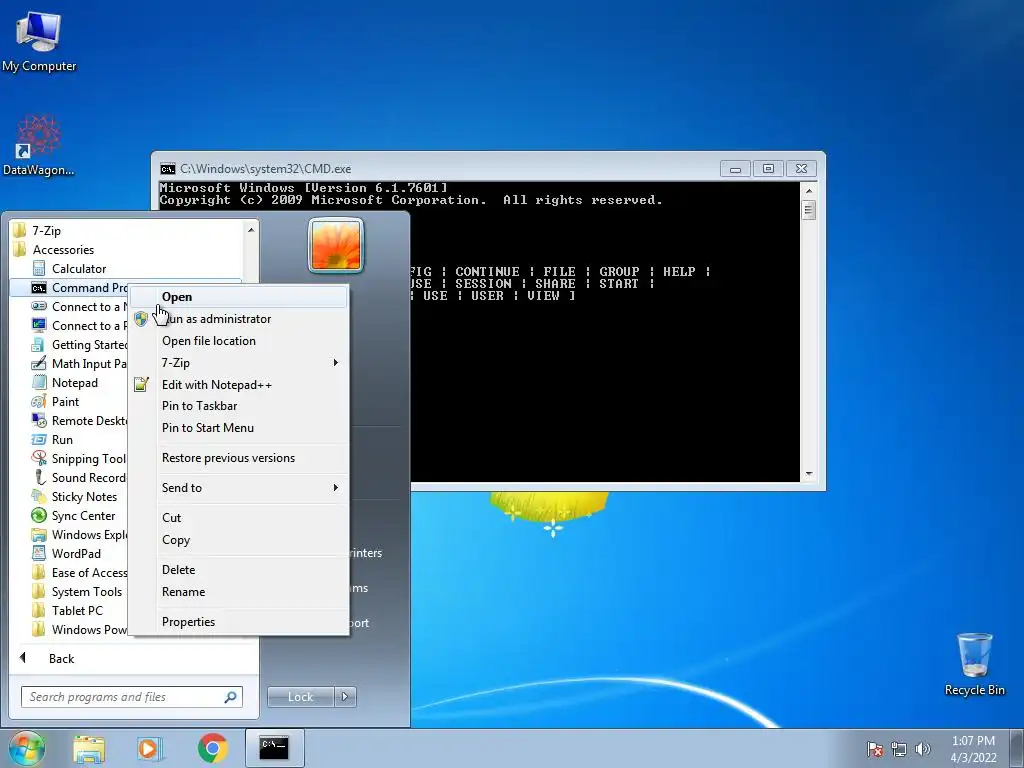
Task: Choose Restore previous versions
Action: (x=239, y=458)
